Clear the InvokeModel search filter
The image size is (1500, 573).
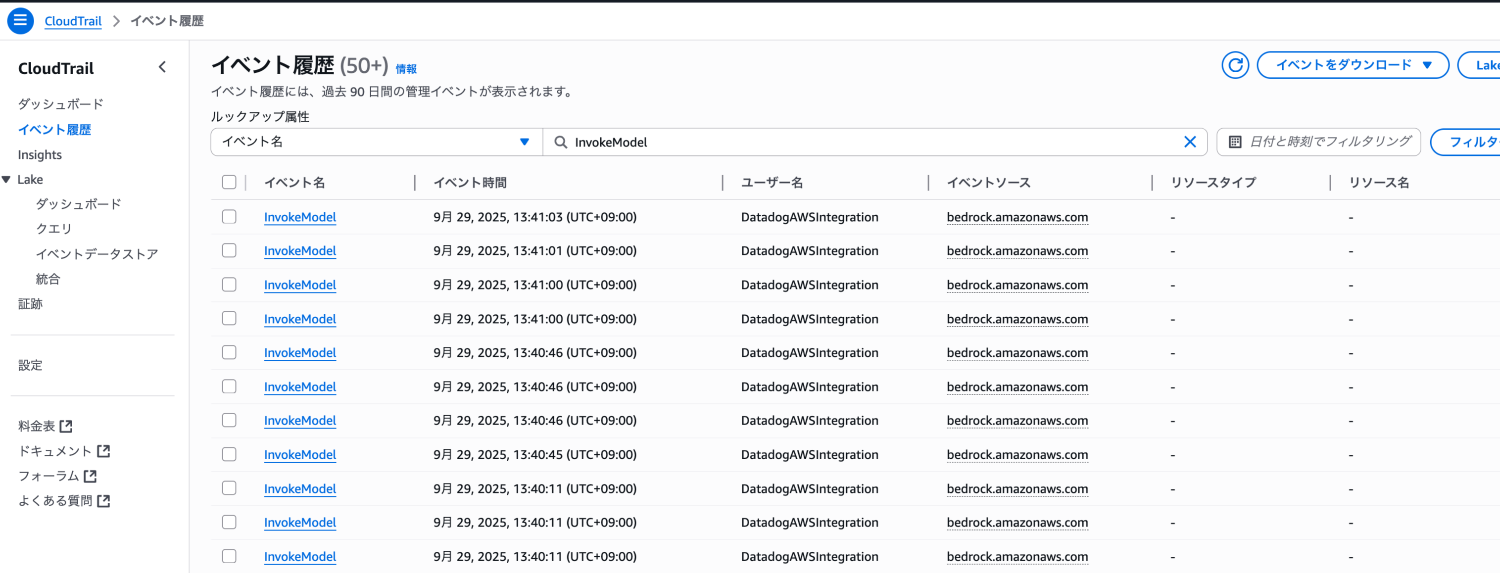(x=1190, y=142)
